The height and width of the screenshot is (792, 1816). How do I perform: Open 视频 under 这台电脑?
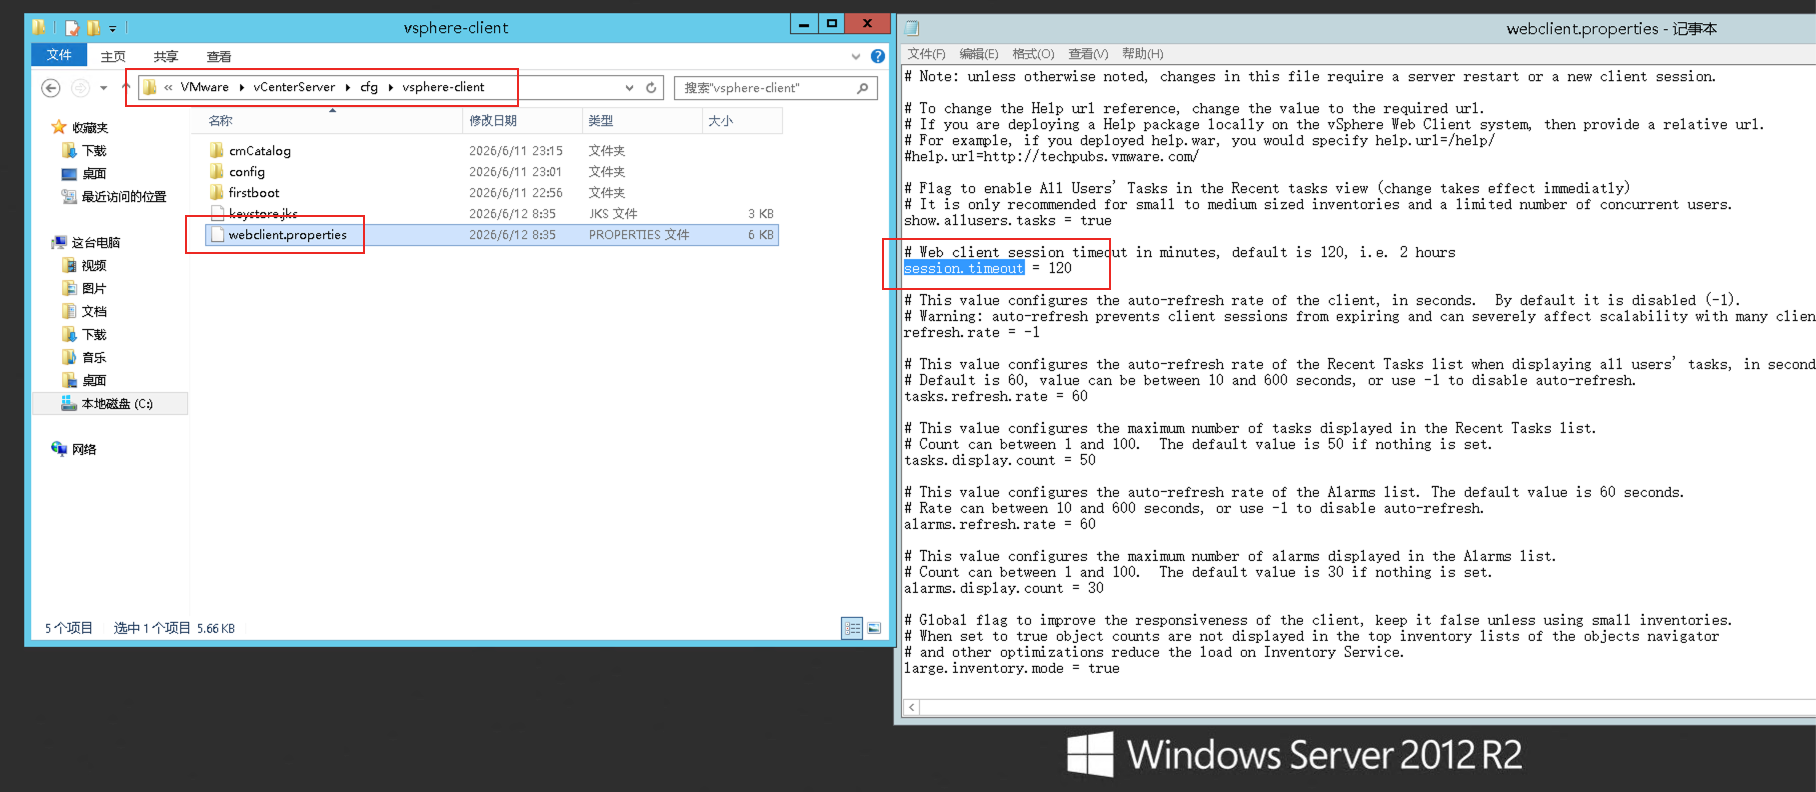94,265
